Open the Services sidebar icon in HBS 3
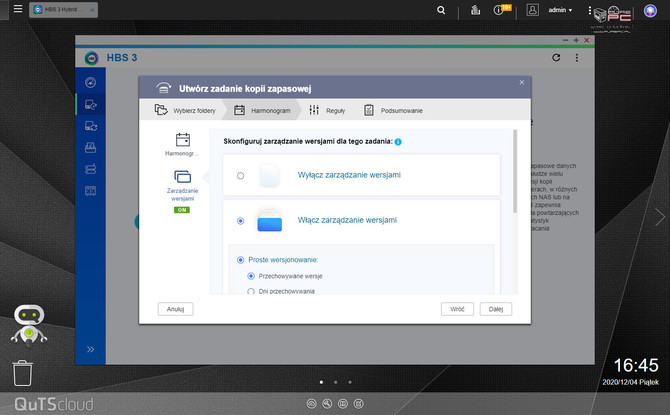 (x=91, y=191)
